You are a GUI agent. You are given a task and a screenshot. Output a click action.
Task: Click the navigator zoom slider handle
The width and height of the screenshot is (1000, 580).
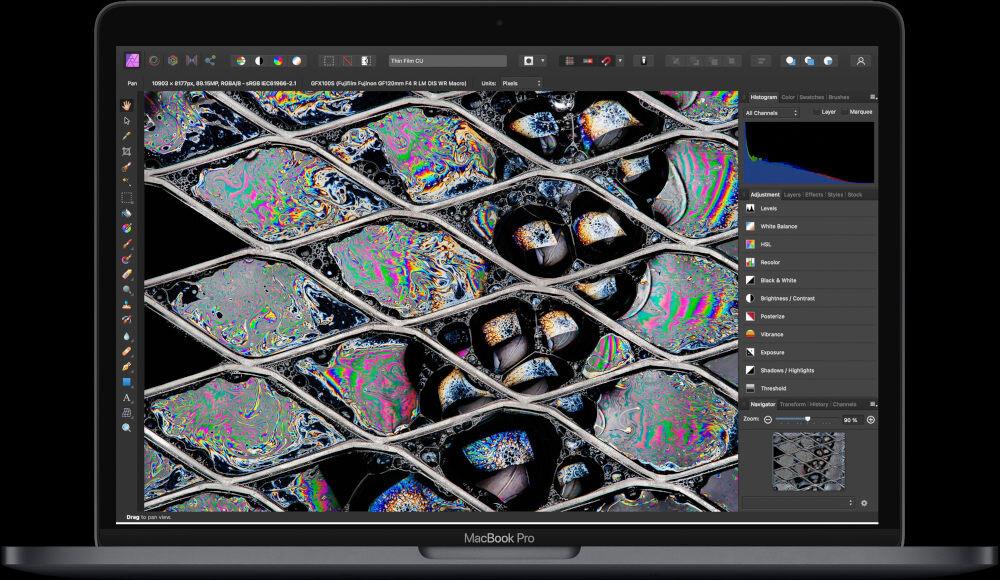point(808,419)
